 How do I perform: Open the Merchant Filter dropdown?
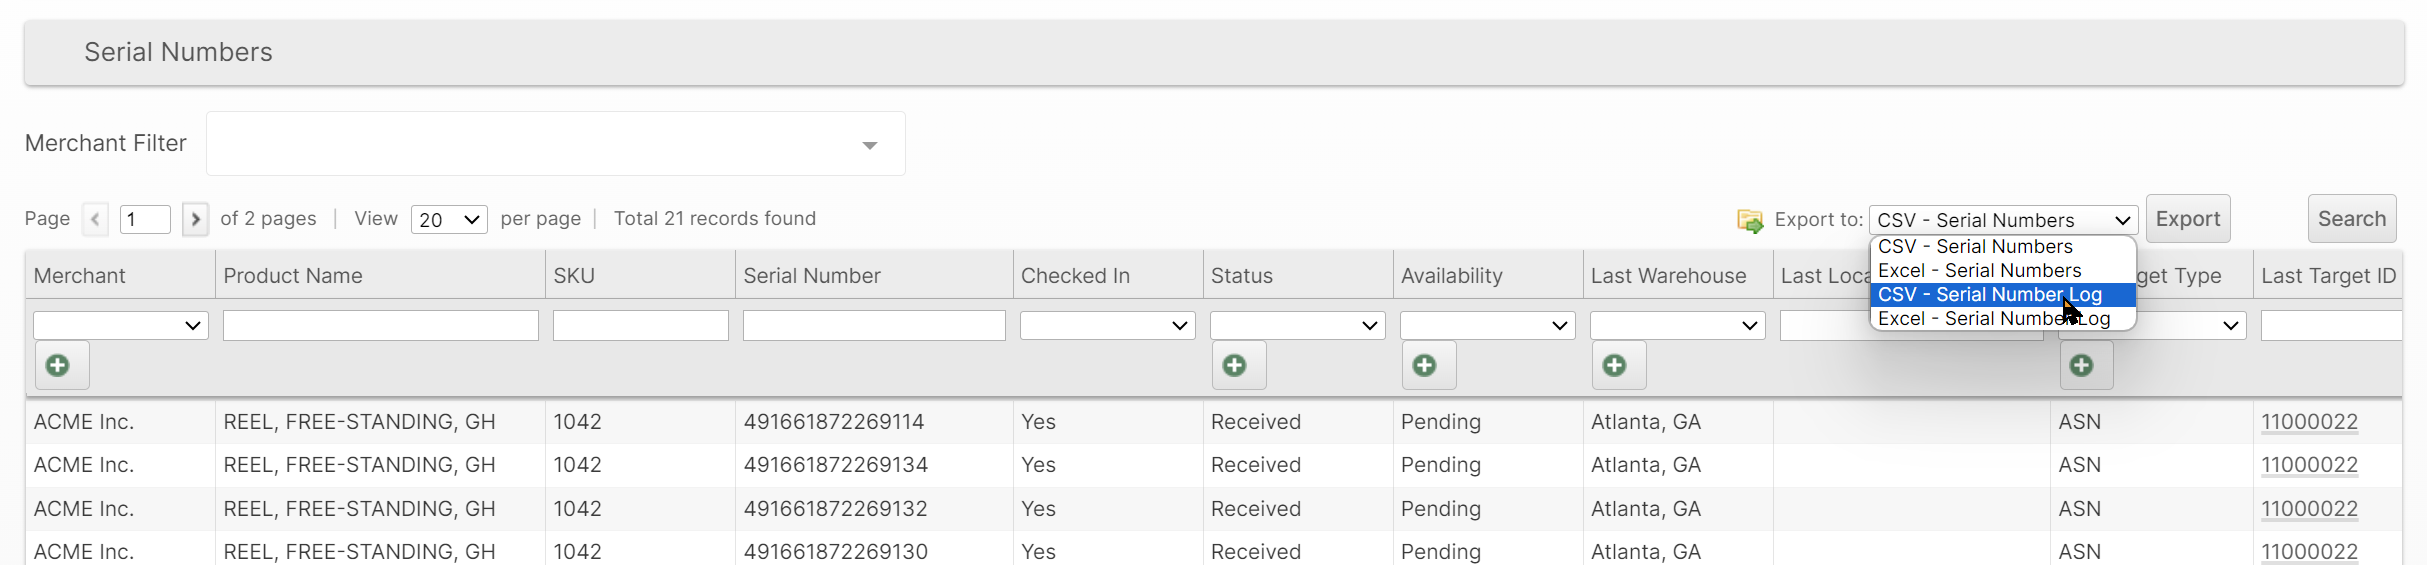click(555, 144)
